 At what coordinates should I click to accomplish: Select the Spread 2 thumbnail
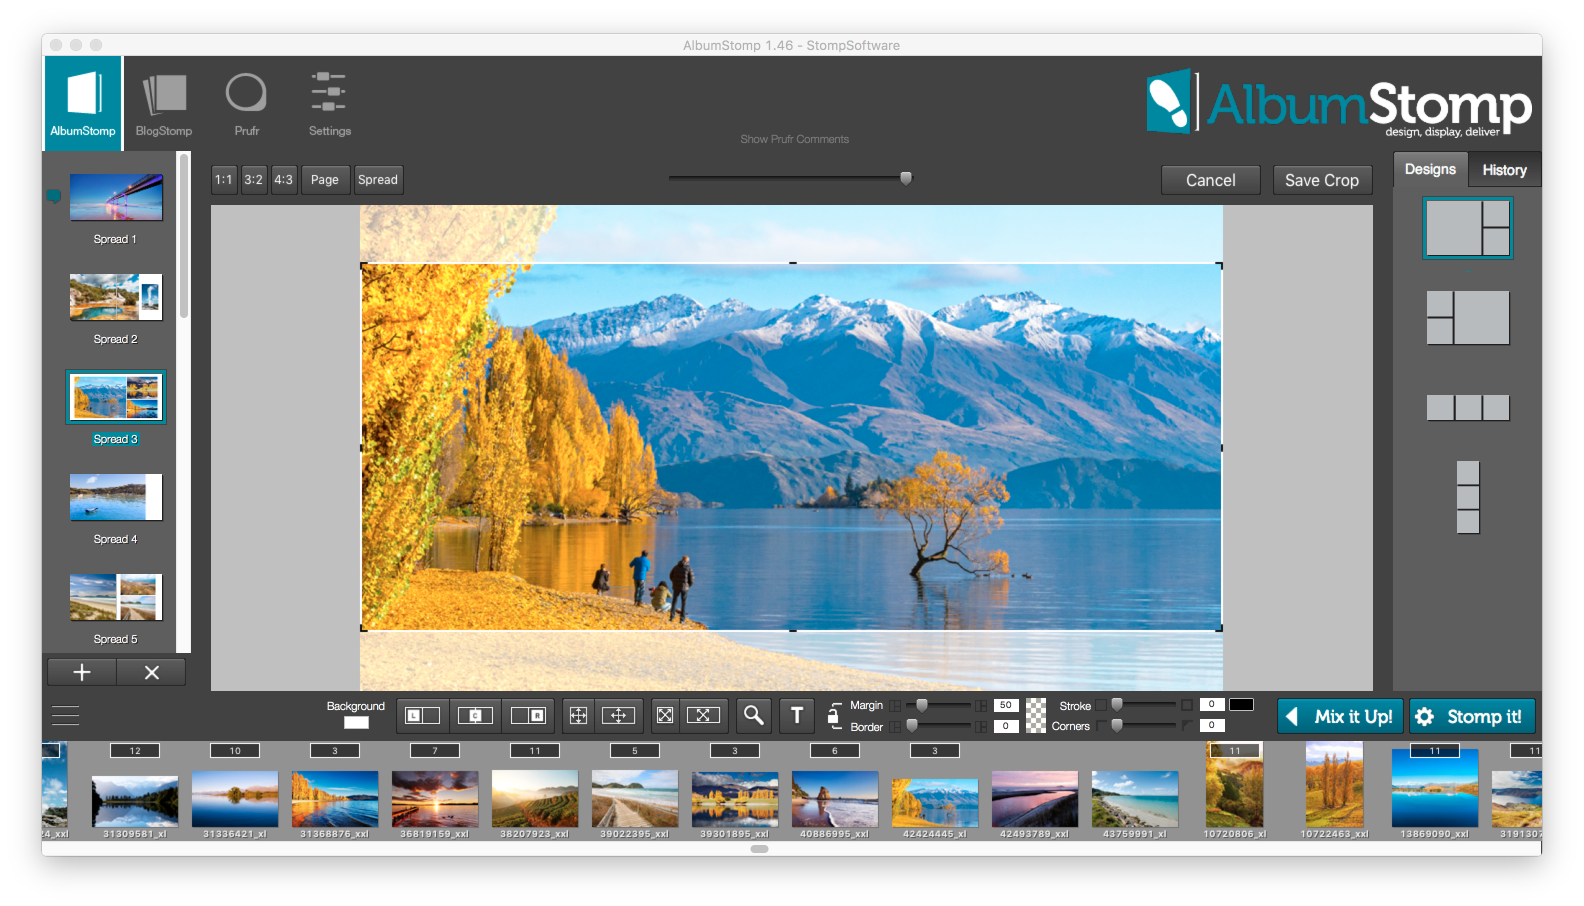tap(116, 297)
